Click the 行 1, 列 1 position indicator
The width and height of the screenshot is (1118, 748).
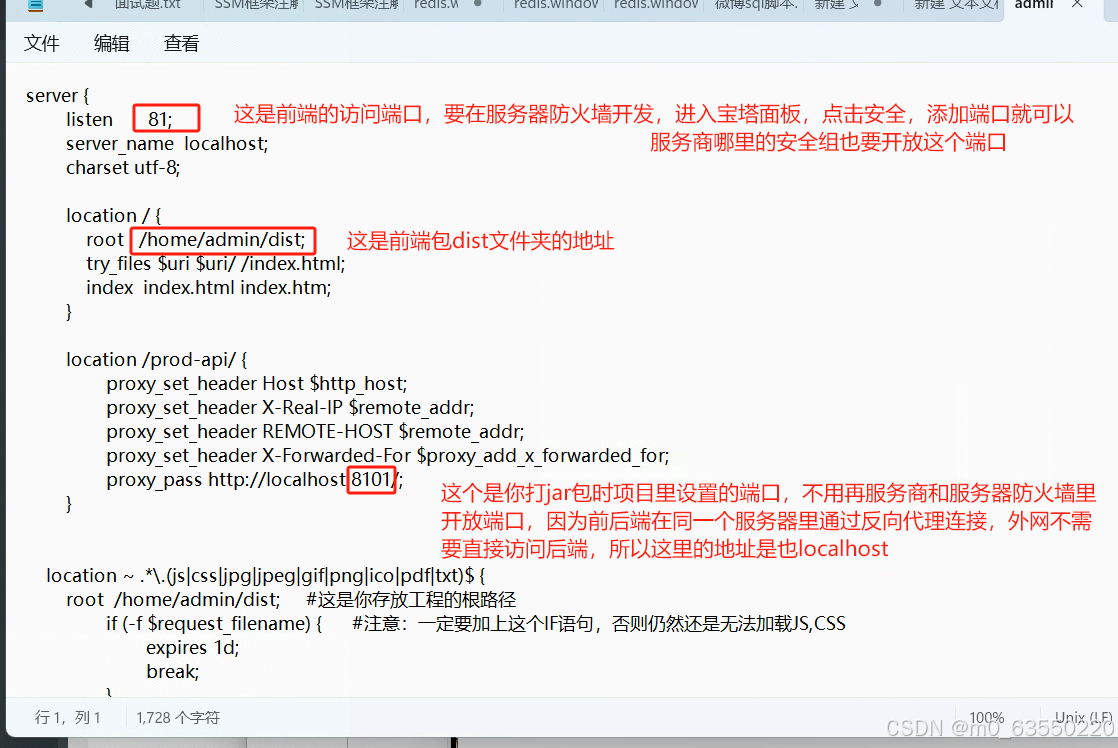point(68,717)
